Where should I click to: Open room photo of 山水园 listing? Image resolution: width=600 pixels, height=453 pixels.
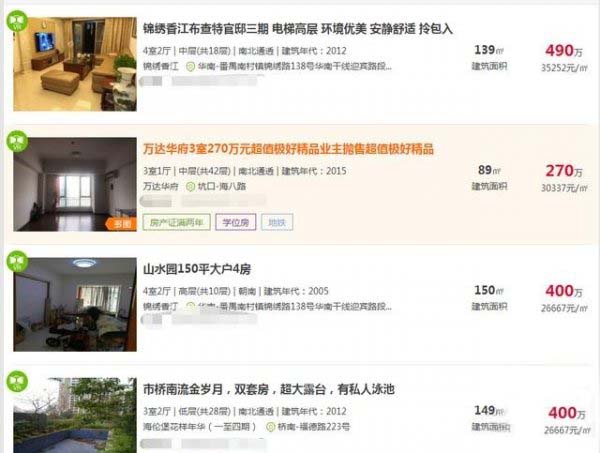click(x=75, y=305)
